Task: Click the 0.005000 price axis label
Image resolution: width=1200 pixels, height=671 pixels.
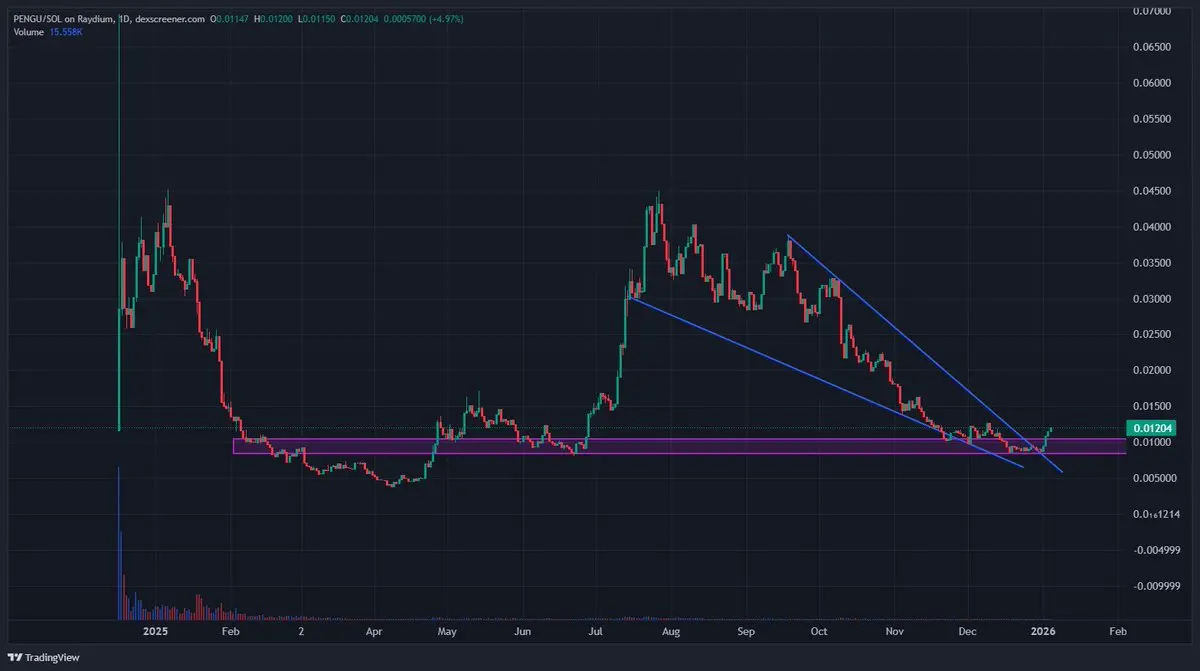Action: coord(1153,478)
